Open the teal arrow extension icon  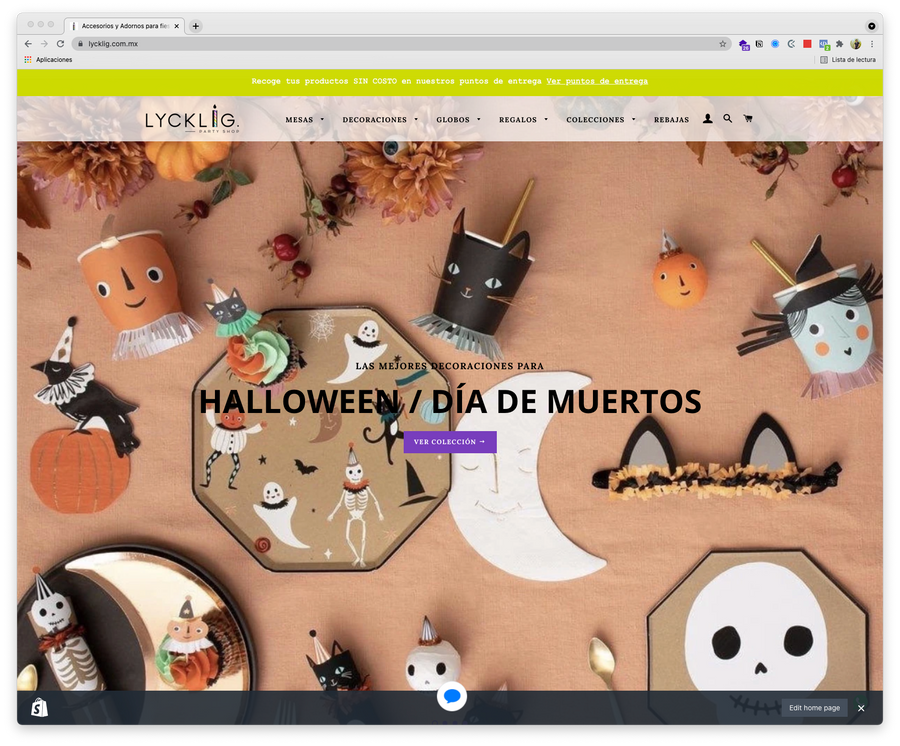pos(791,44)
